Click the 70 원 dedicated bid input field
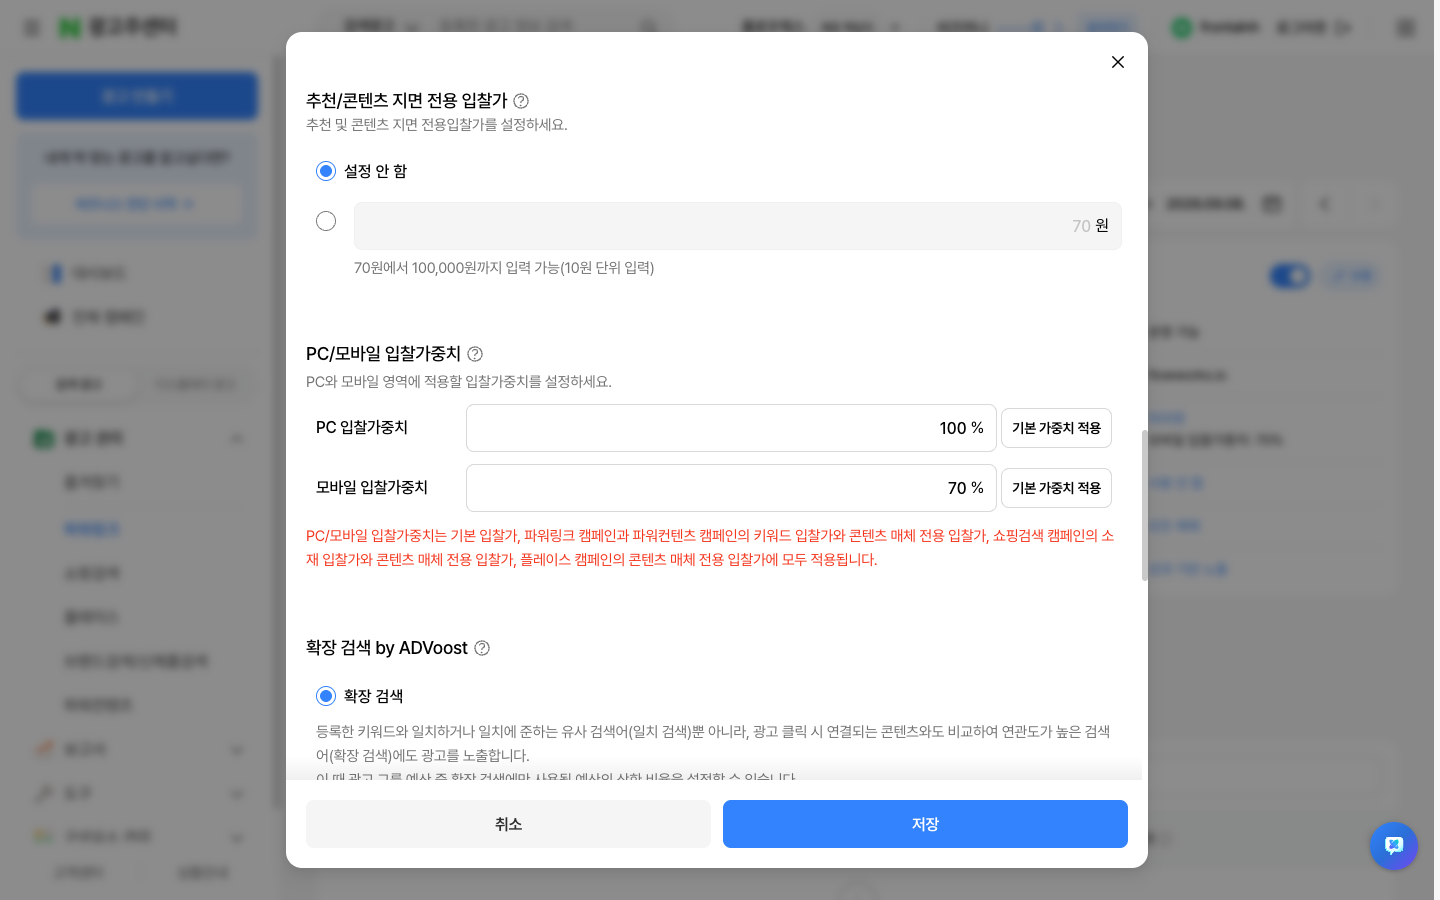This screenshot has height=900, width=1440. pos(738,226)
